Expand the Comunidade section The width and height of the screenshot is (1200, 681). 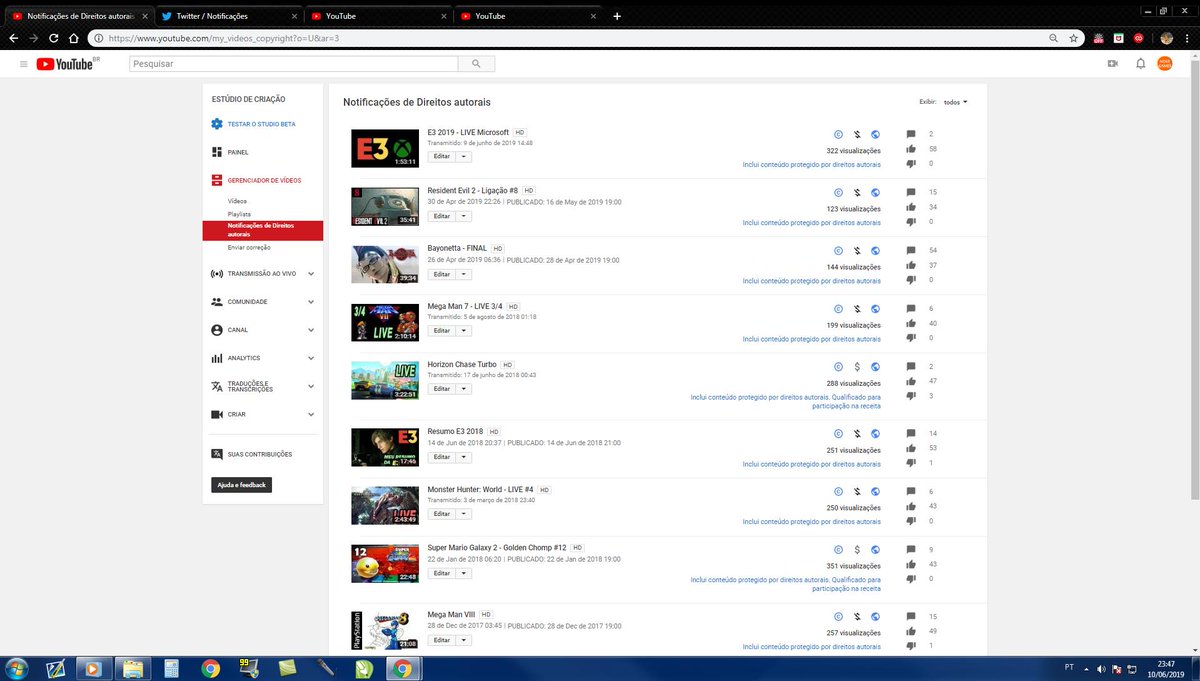tap(311, 301)
